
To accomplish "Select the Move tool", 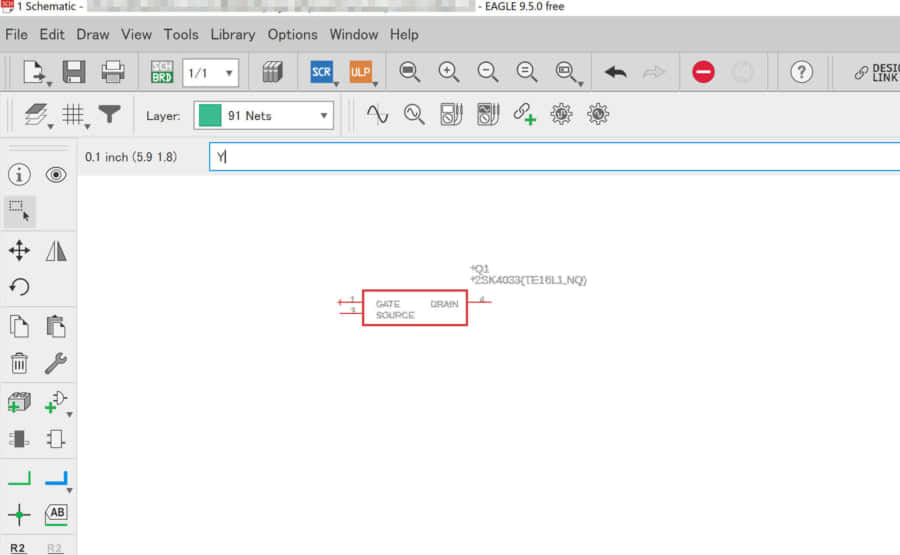I will [x=19, y=251].
